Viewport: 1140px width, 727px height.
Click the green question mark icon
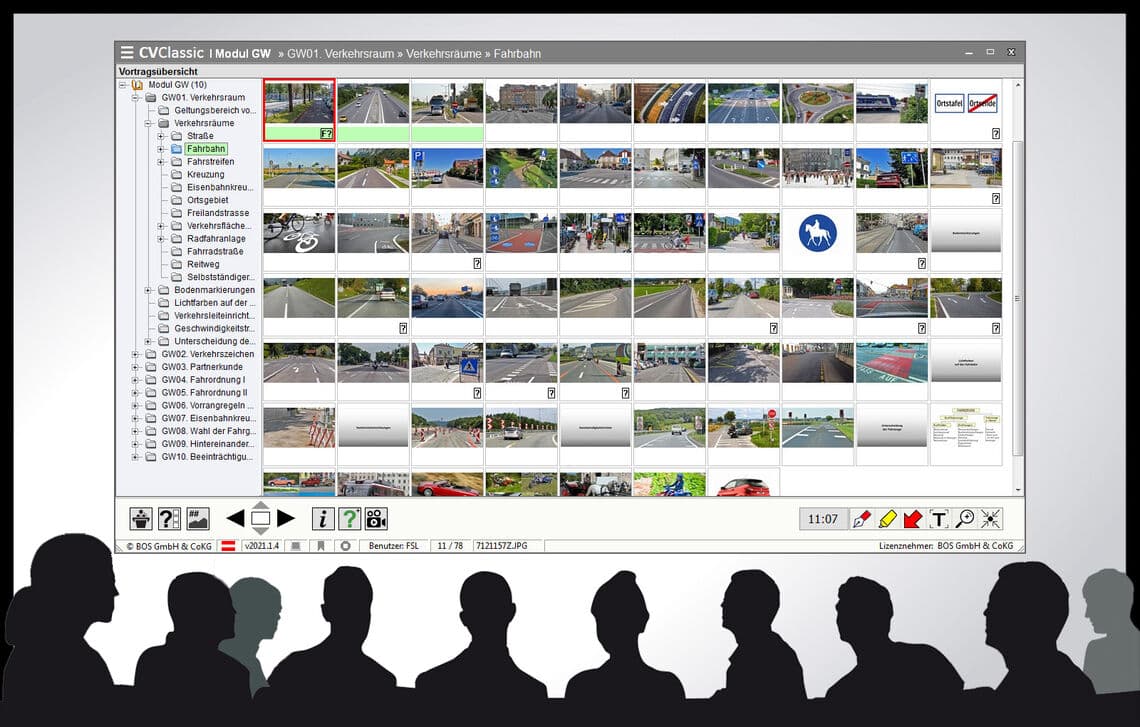350,518
